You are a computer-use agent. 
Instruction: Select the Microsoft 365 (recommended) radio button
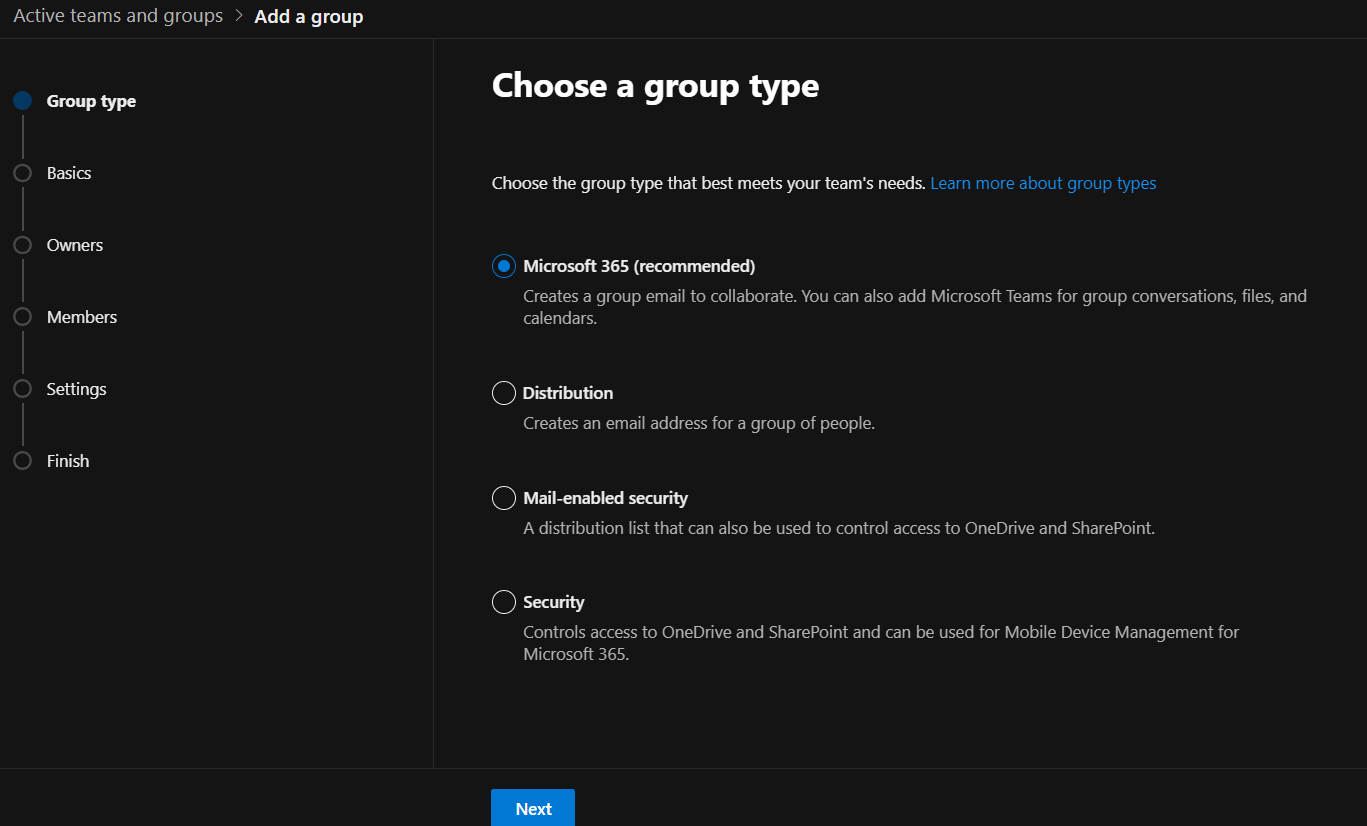tap(504, 266)
